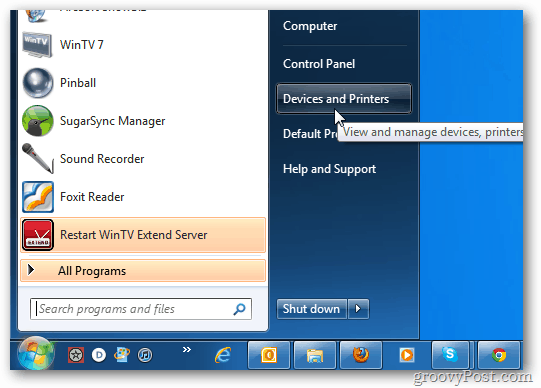The height and width of the screenshot is (388, 541).
Task: Click Search programs and files box
Action: click(x=141, y=309)
